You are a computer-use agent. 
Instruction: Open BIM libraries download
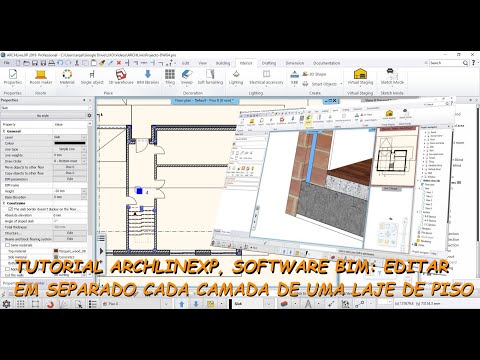tap(148, 77)
